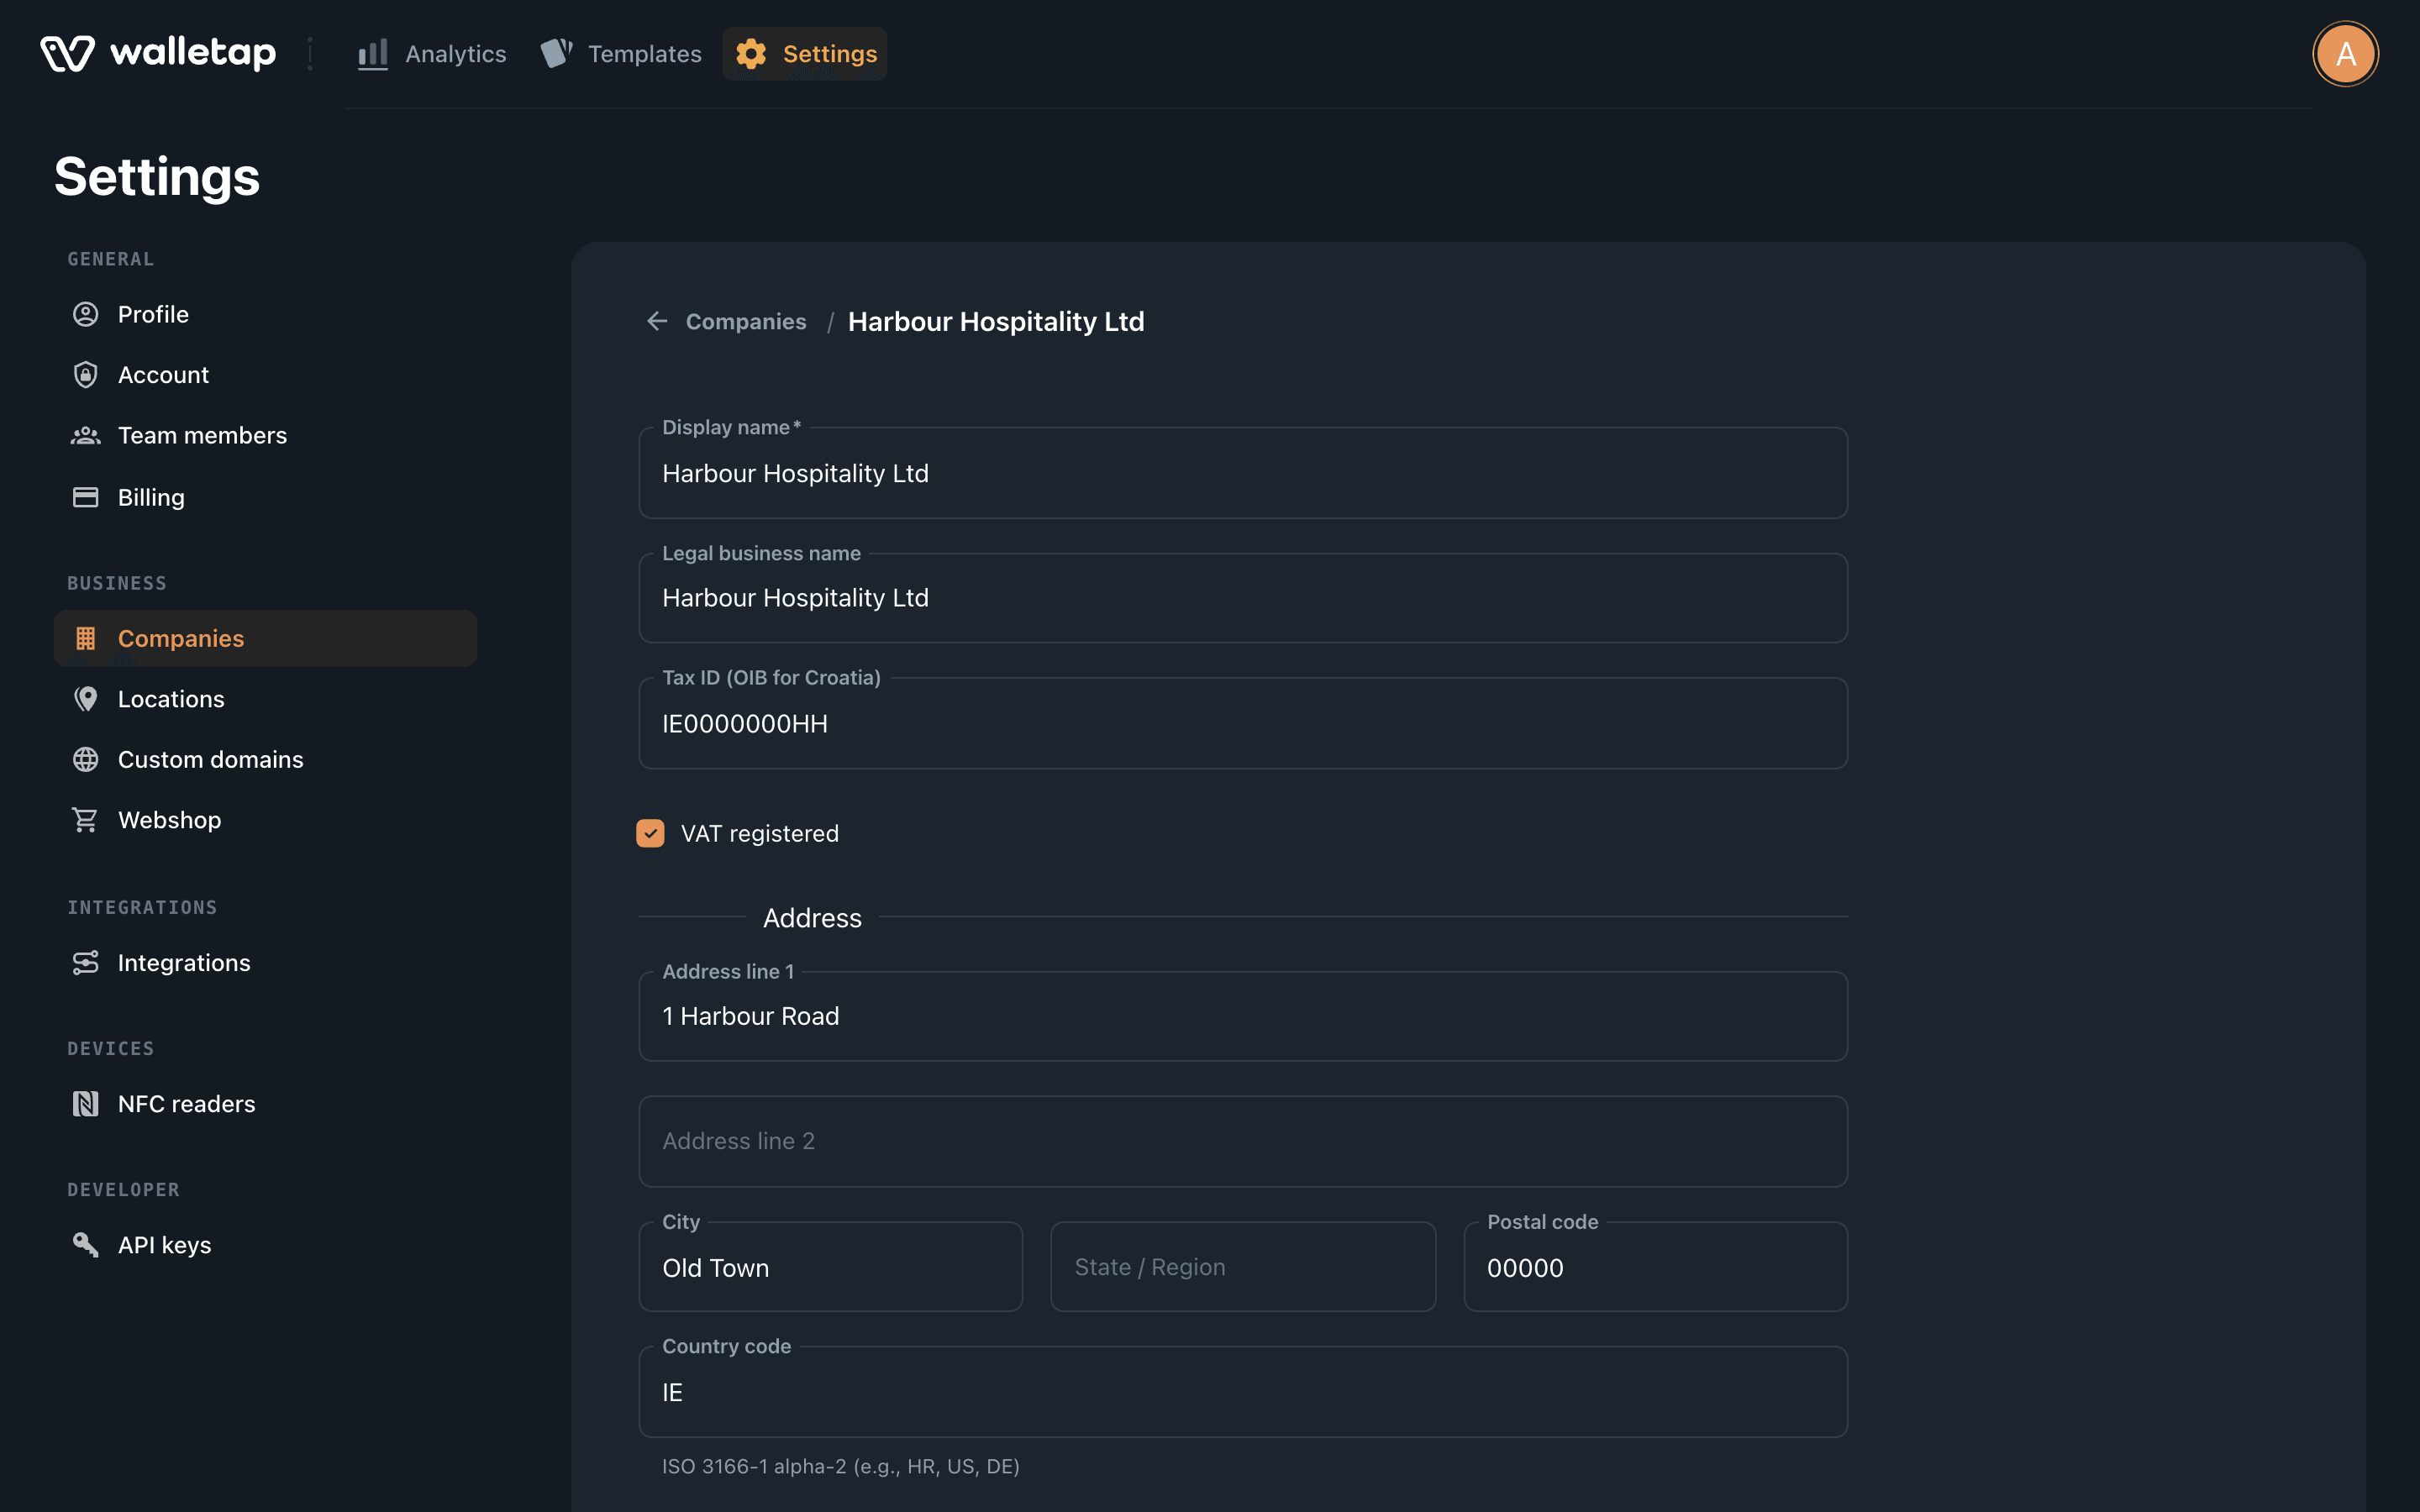The image size is (2420, 1512).
Task: Click the Billing card icon
Action: pos(86,497)
